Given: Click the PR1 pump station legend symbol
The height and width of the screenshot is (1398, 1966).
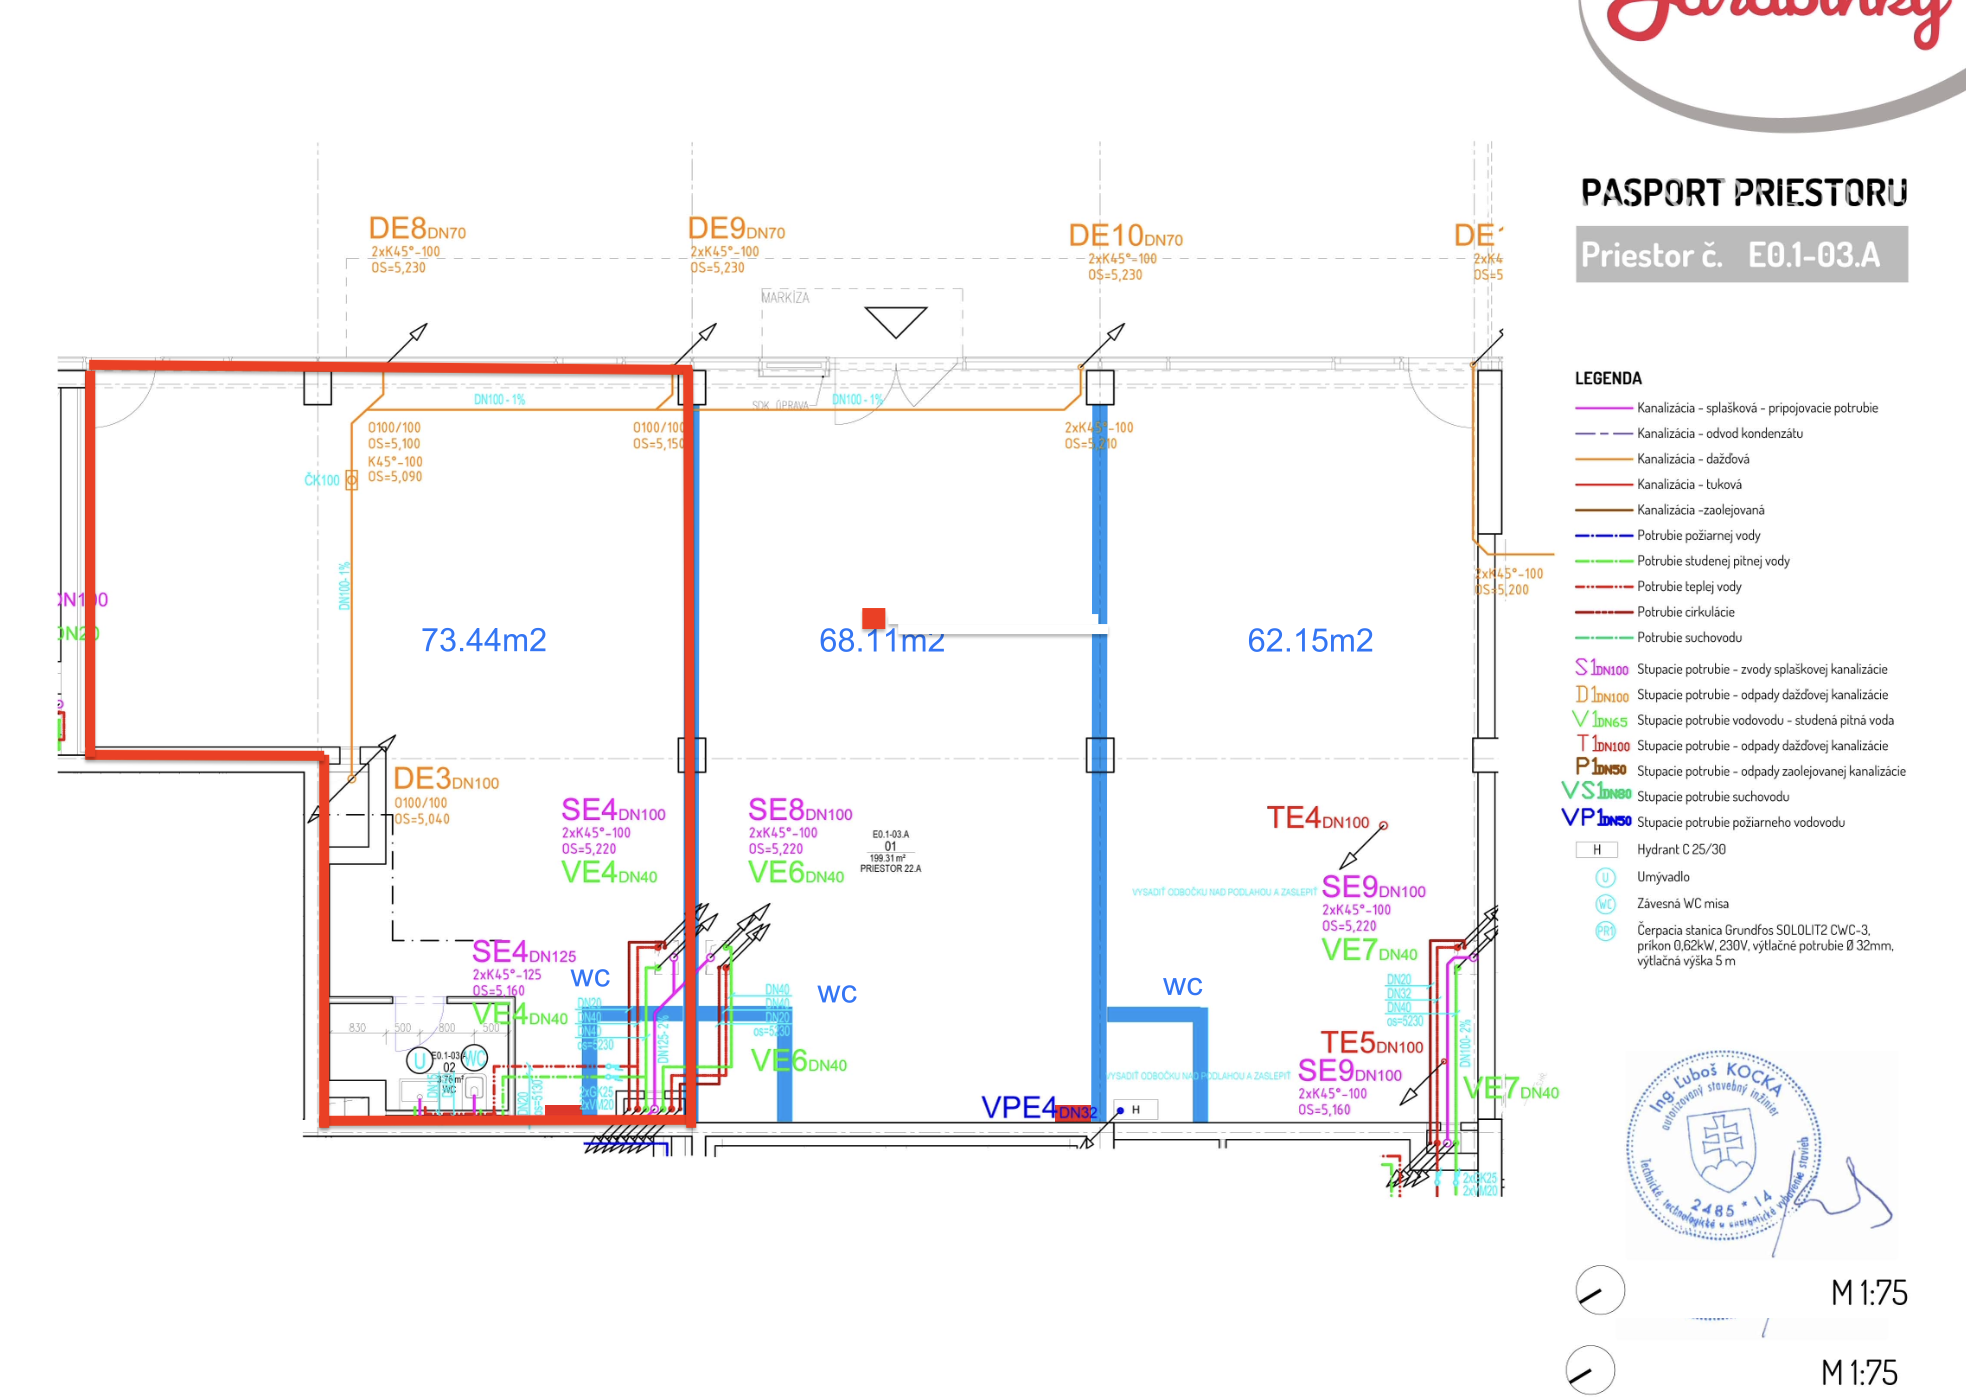Looking at the screenshot, I should pyautogui.click(x=1605, y=931).
